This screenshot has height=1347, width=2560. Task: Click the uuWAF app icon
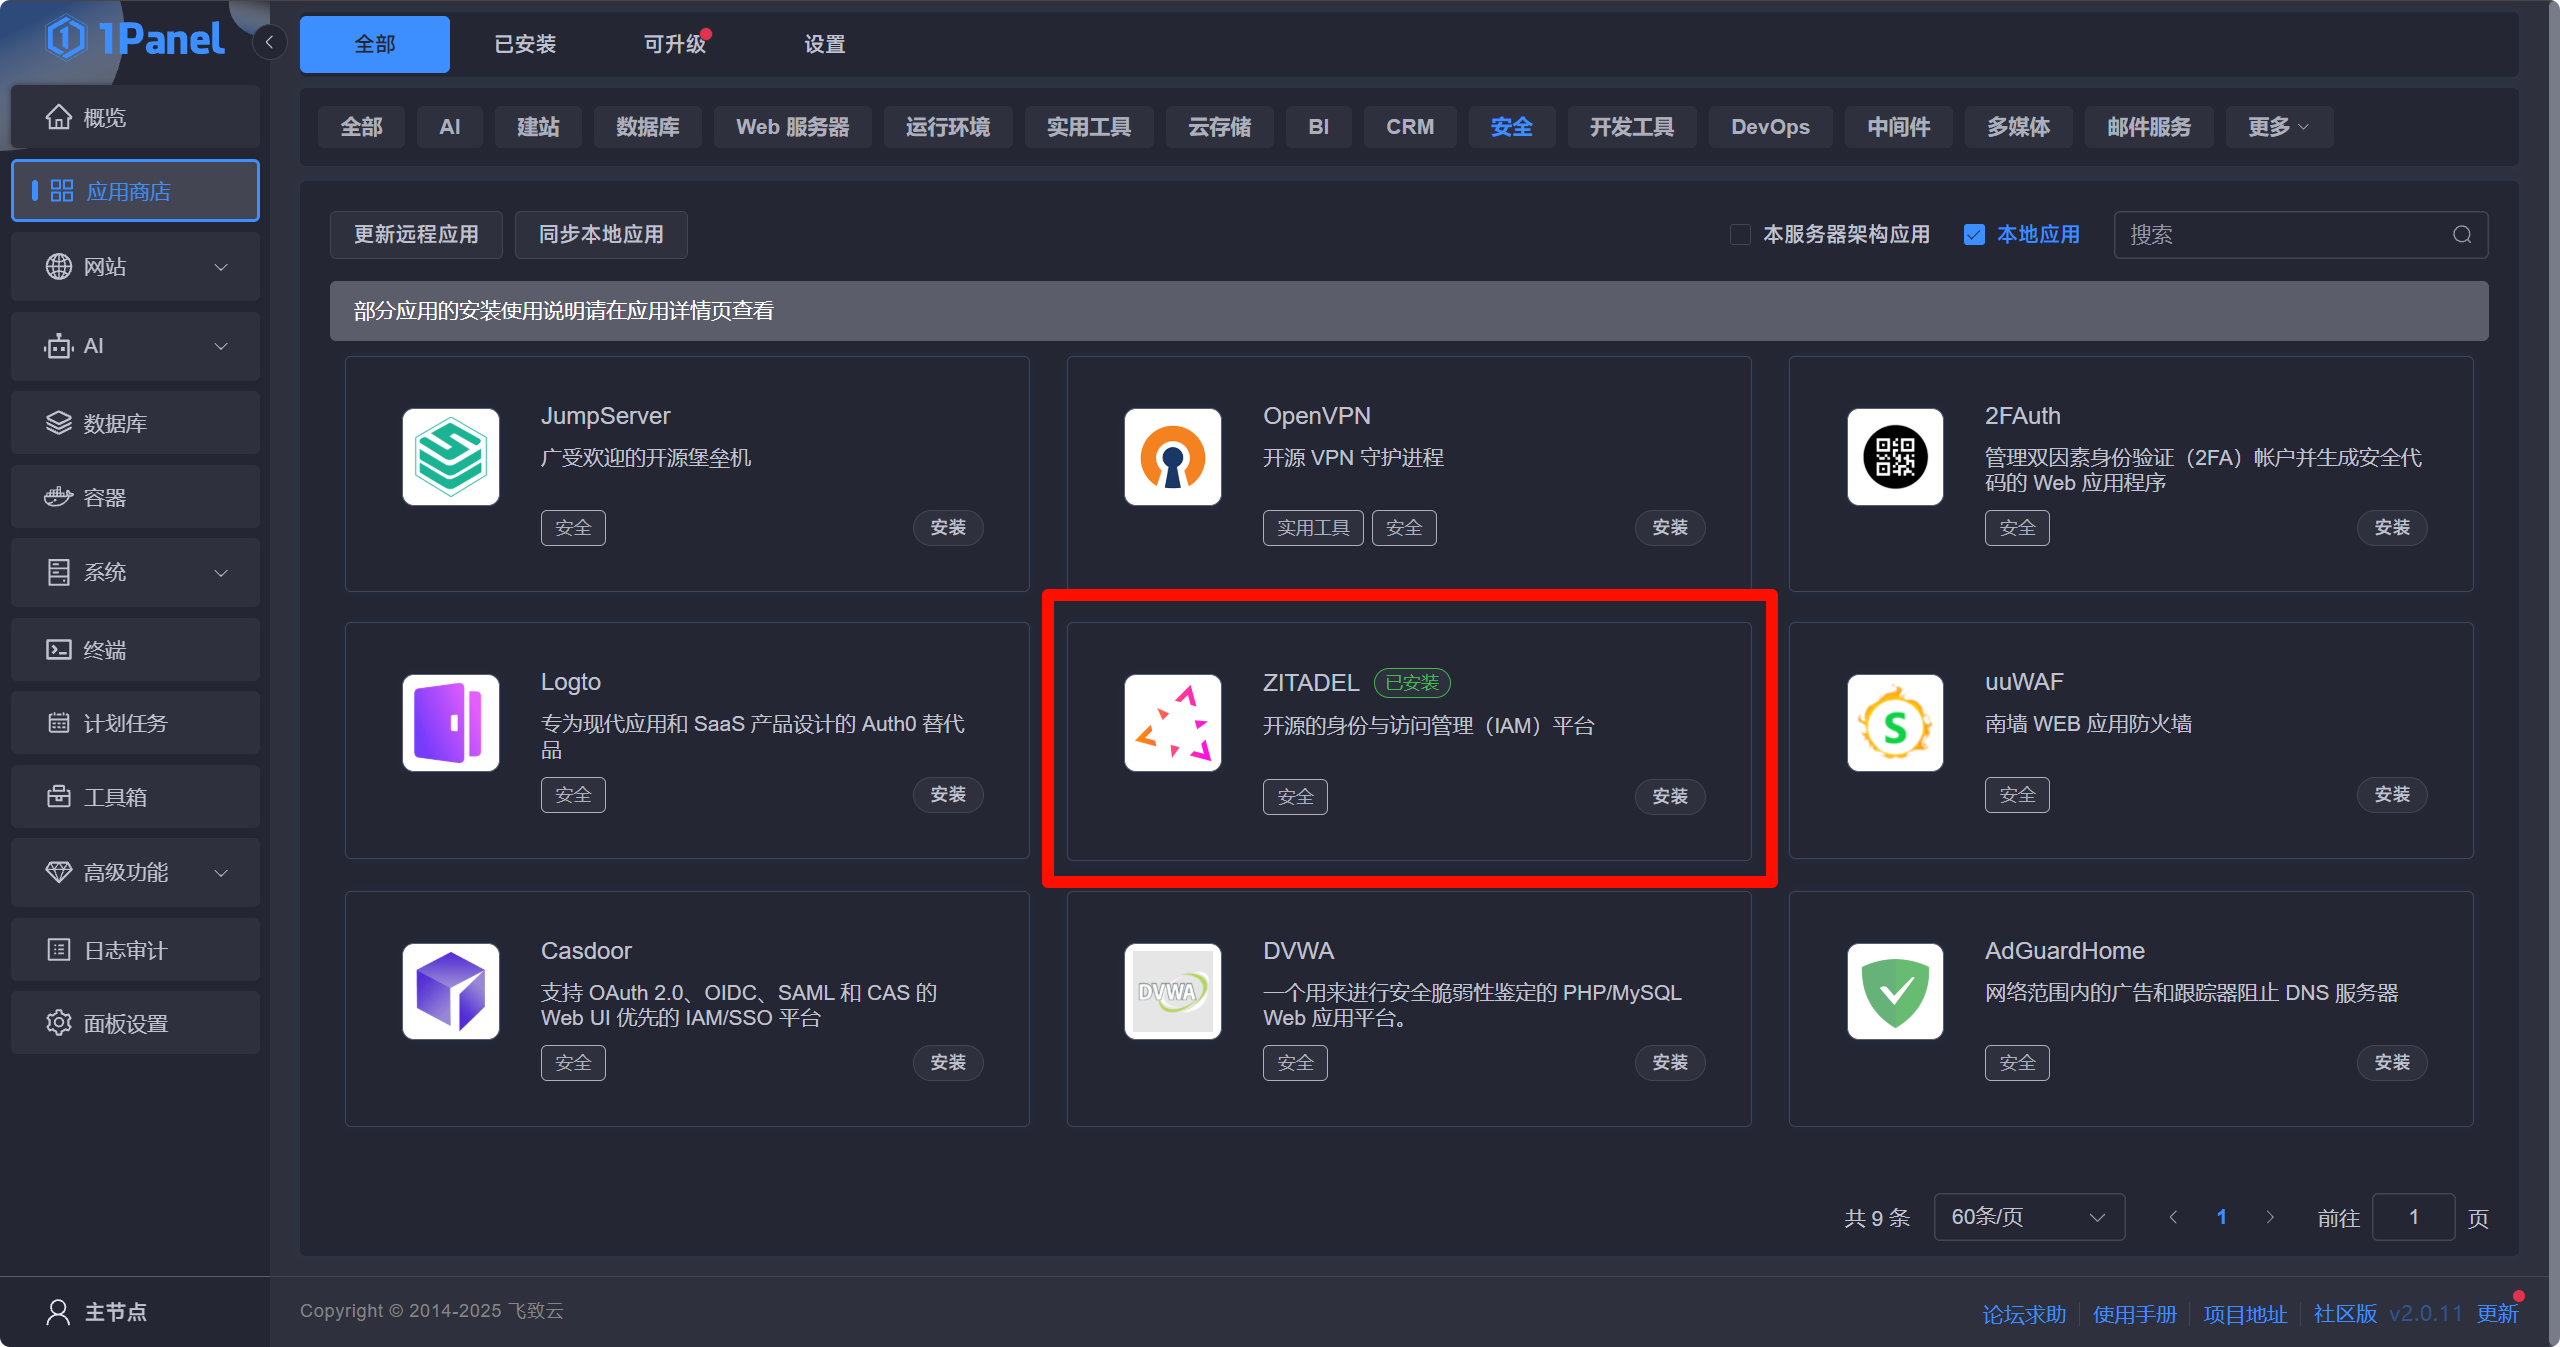tap(1894, 723)
